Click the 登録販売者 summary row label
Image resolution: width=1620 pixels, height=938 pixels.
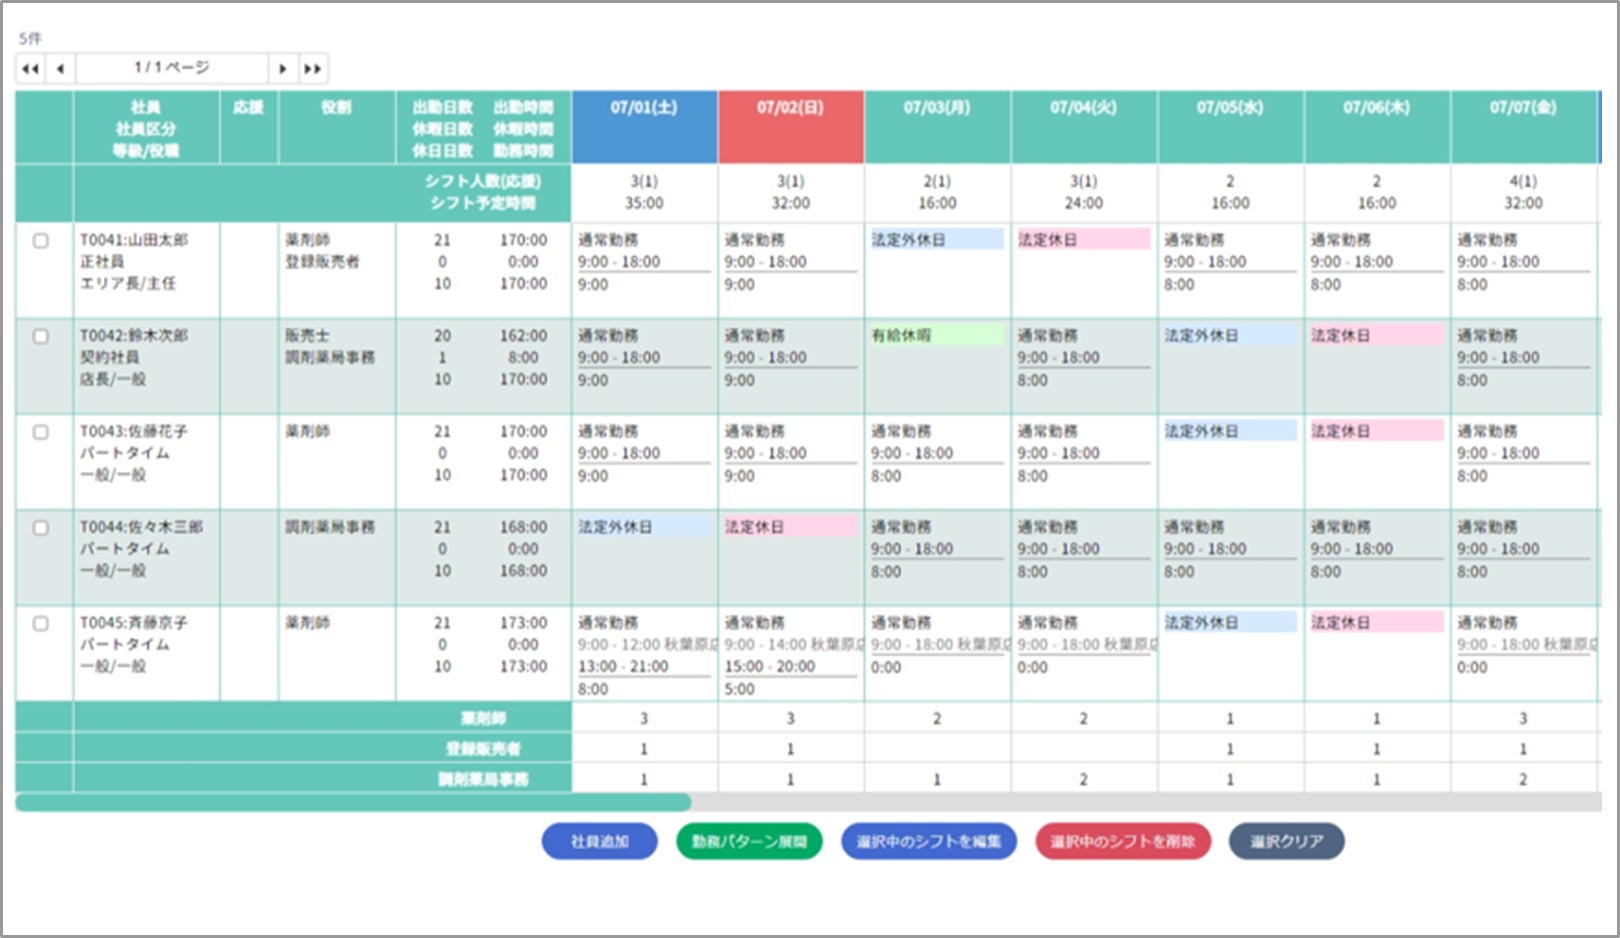[484, 749]
